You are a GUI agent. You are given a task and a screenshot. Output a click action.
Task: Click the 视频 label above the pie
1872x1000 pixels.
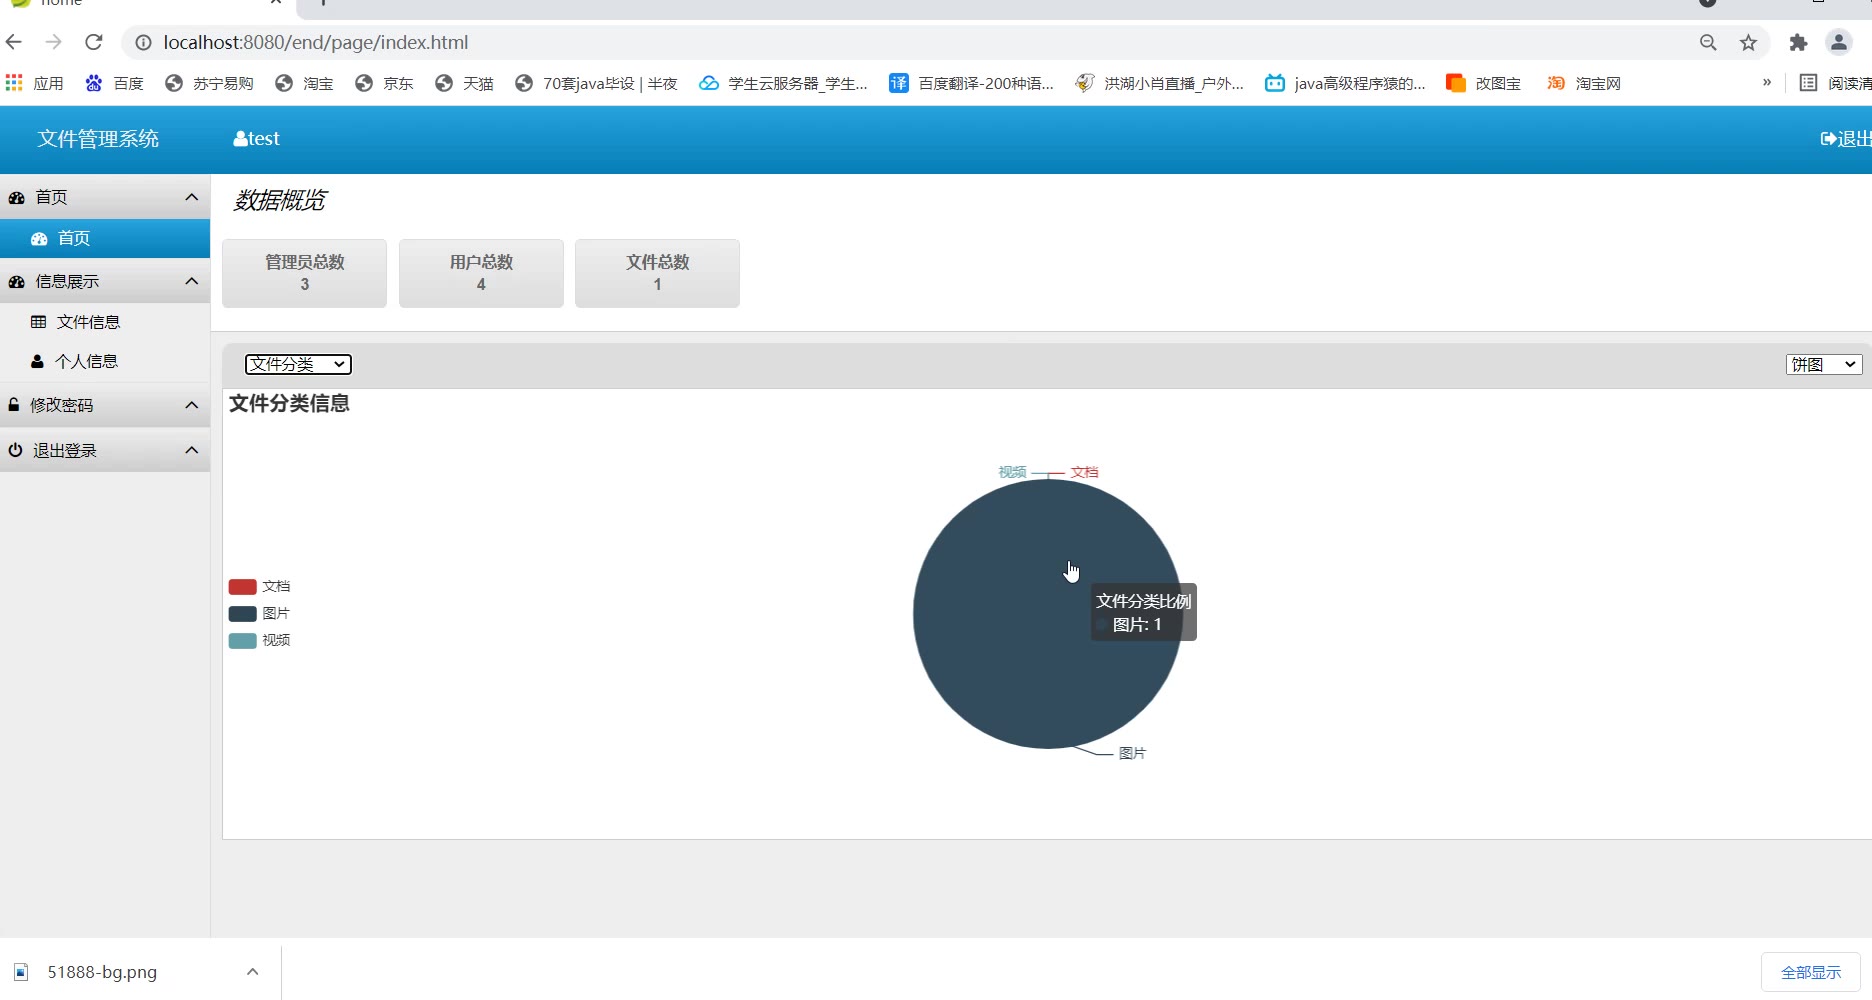(x=1012, y=472)
